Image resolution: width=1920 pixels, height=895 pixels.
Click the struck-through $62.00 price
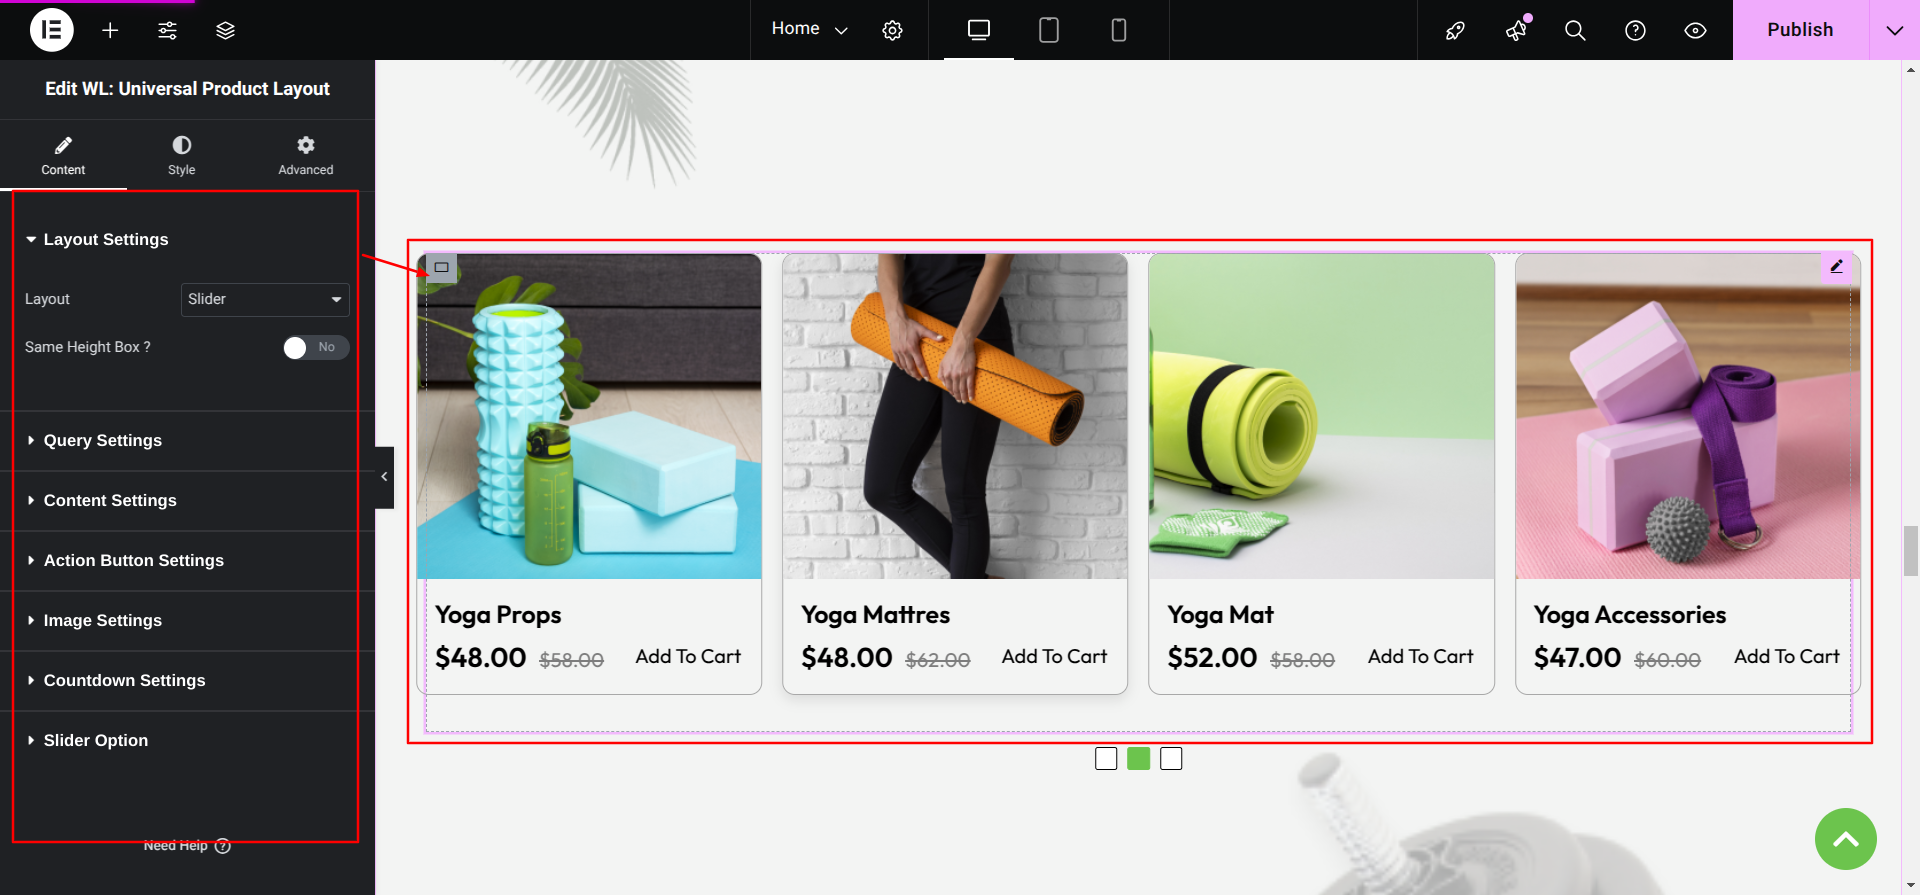[938, 660]
